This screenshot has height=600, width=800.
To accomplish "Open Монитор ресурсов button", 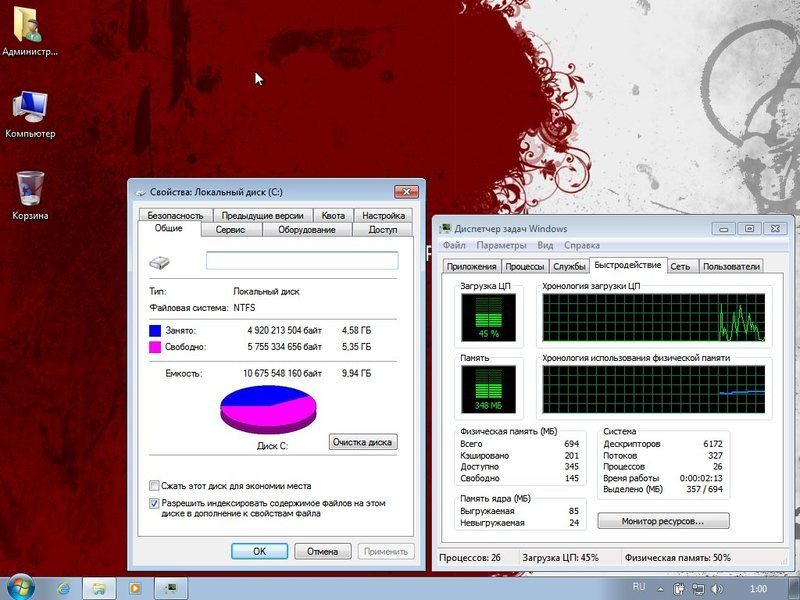I will (x=662, y=521).
